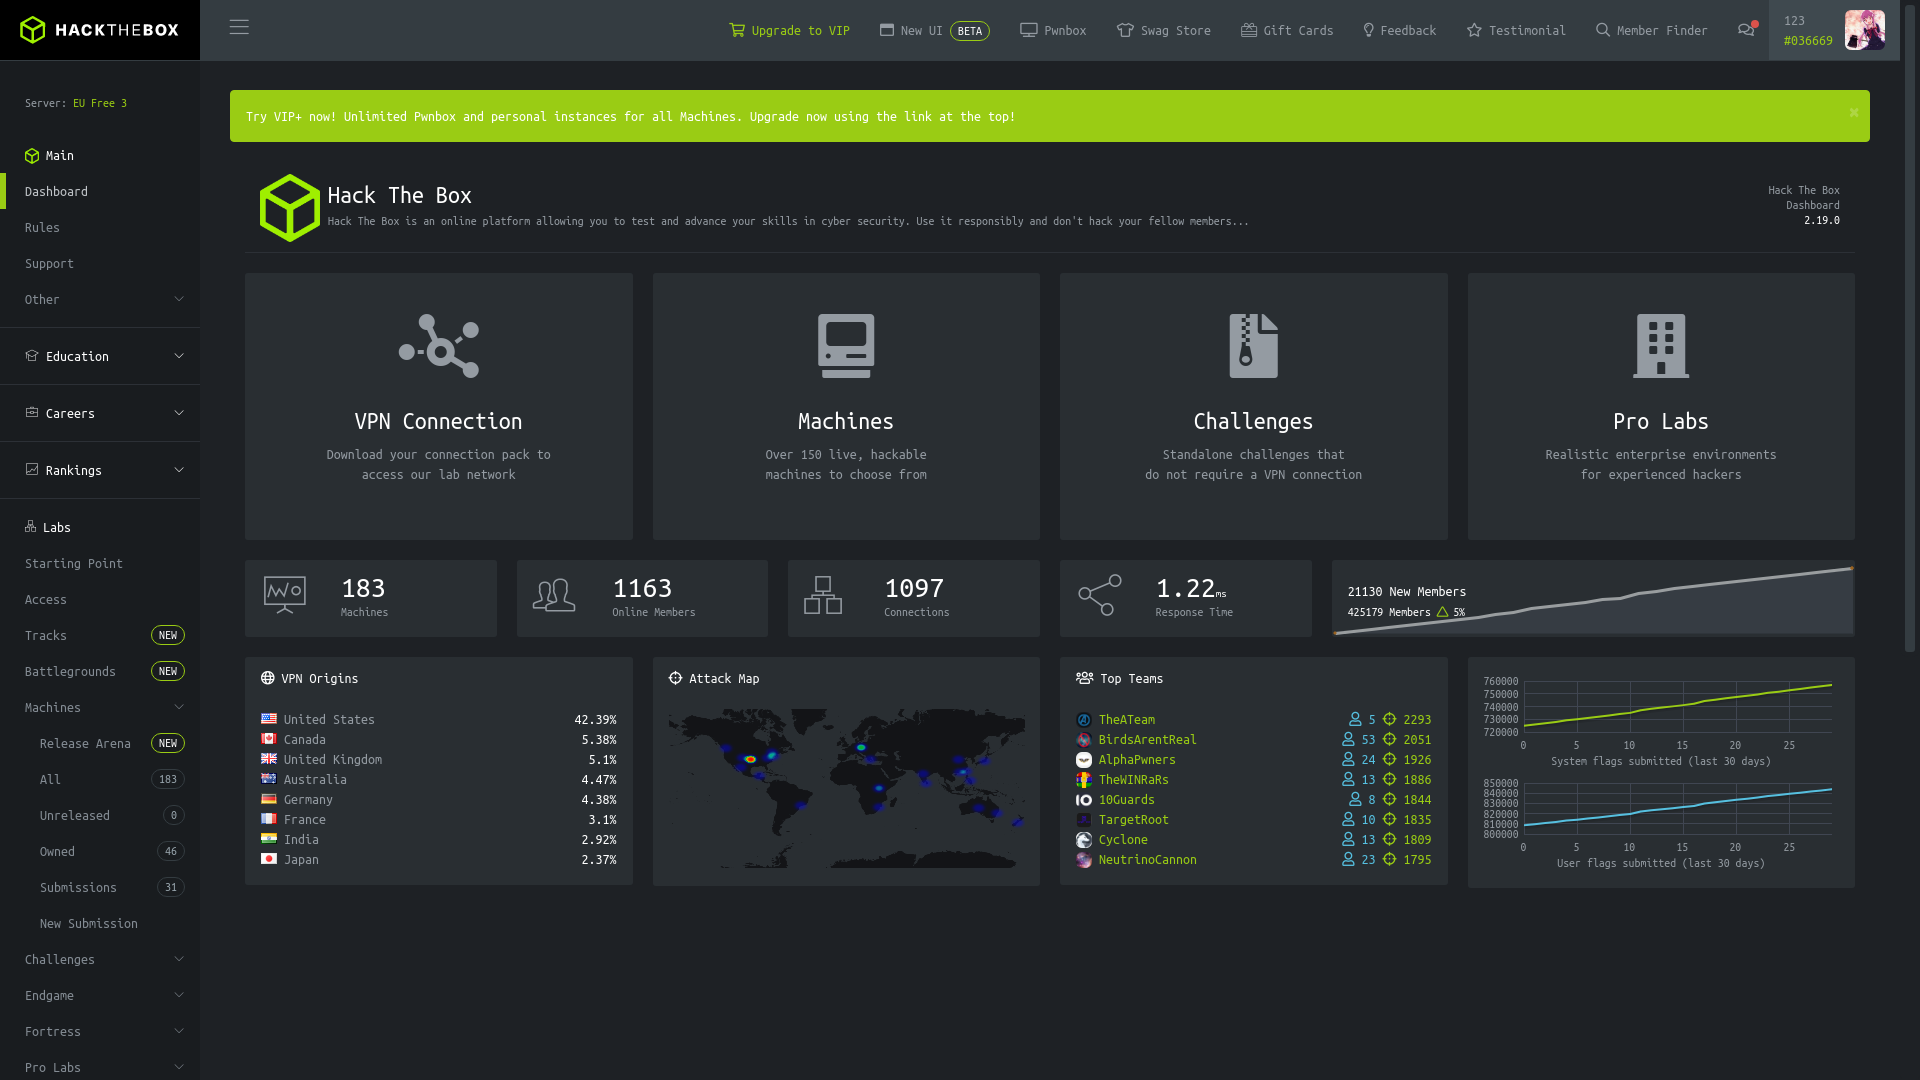Click the Top Teams group icon

[x=1084, y=678]
